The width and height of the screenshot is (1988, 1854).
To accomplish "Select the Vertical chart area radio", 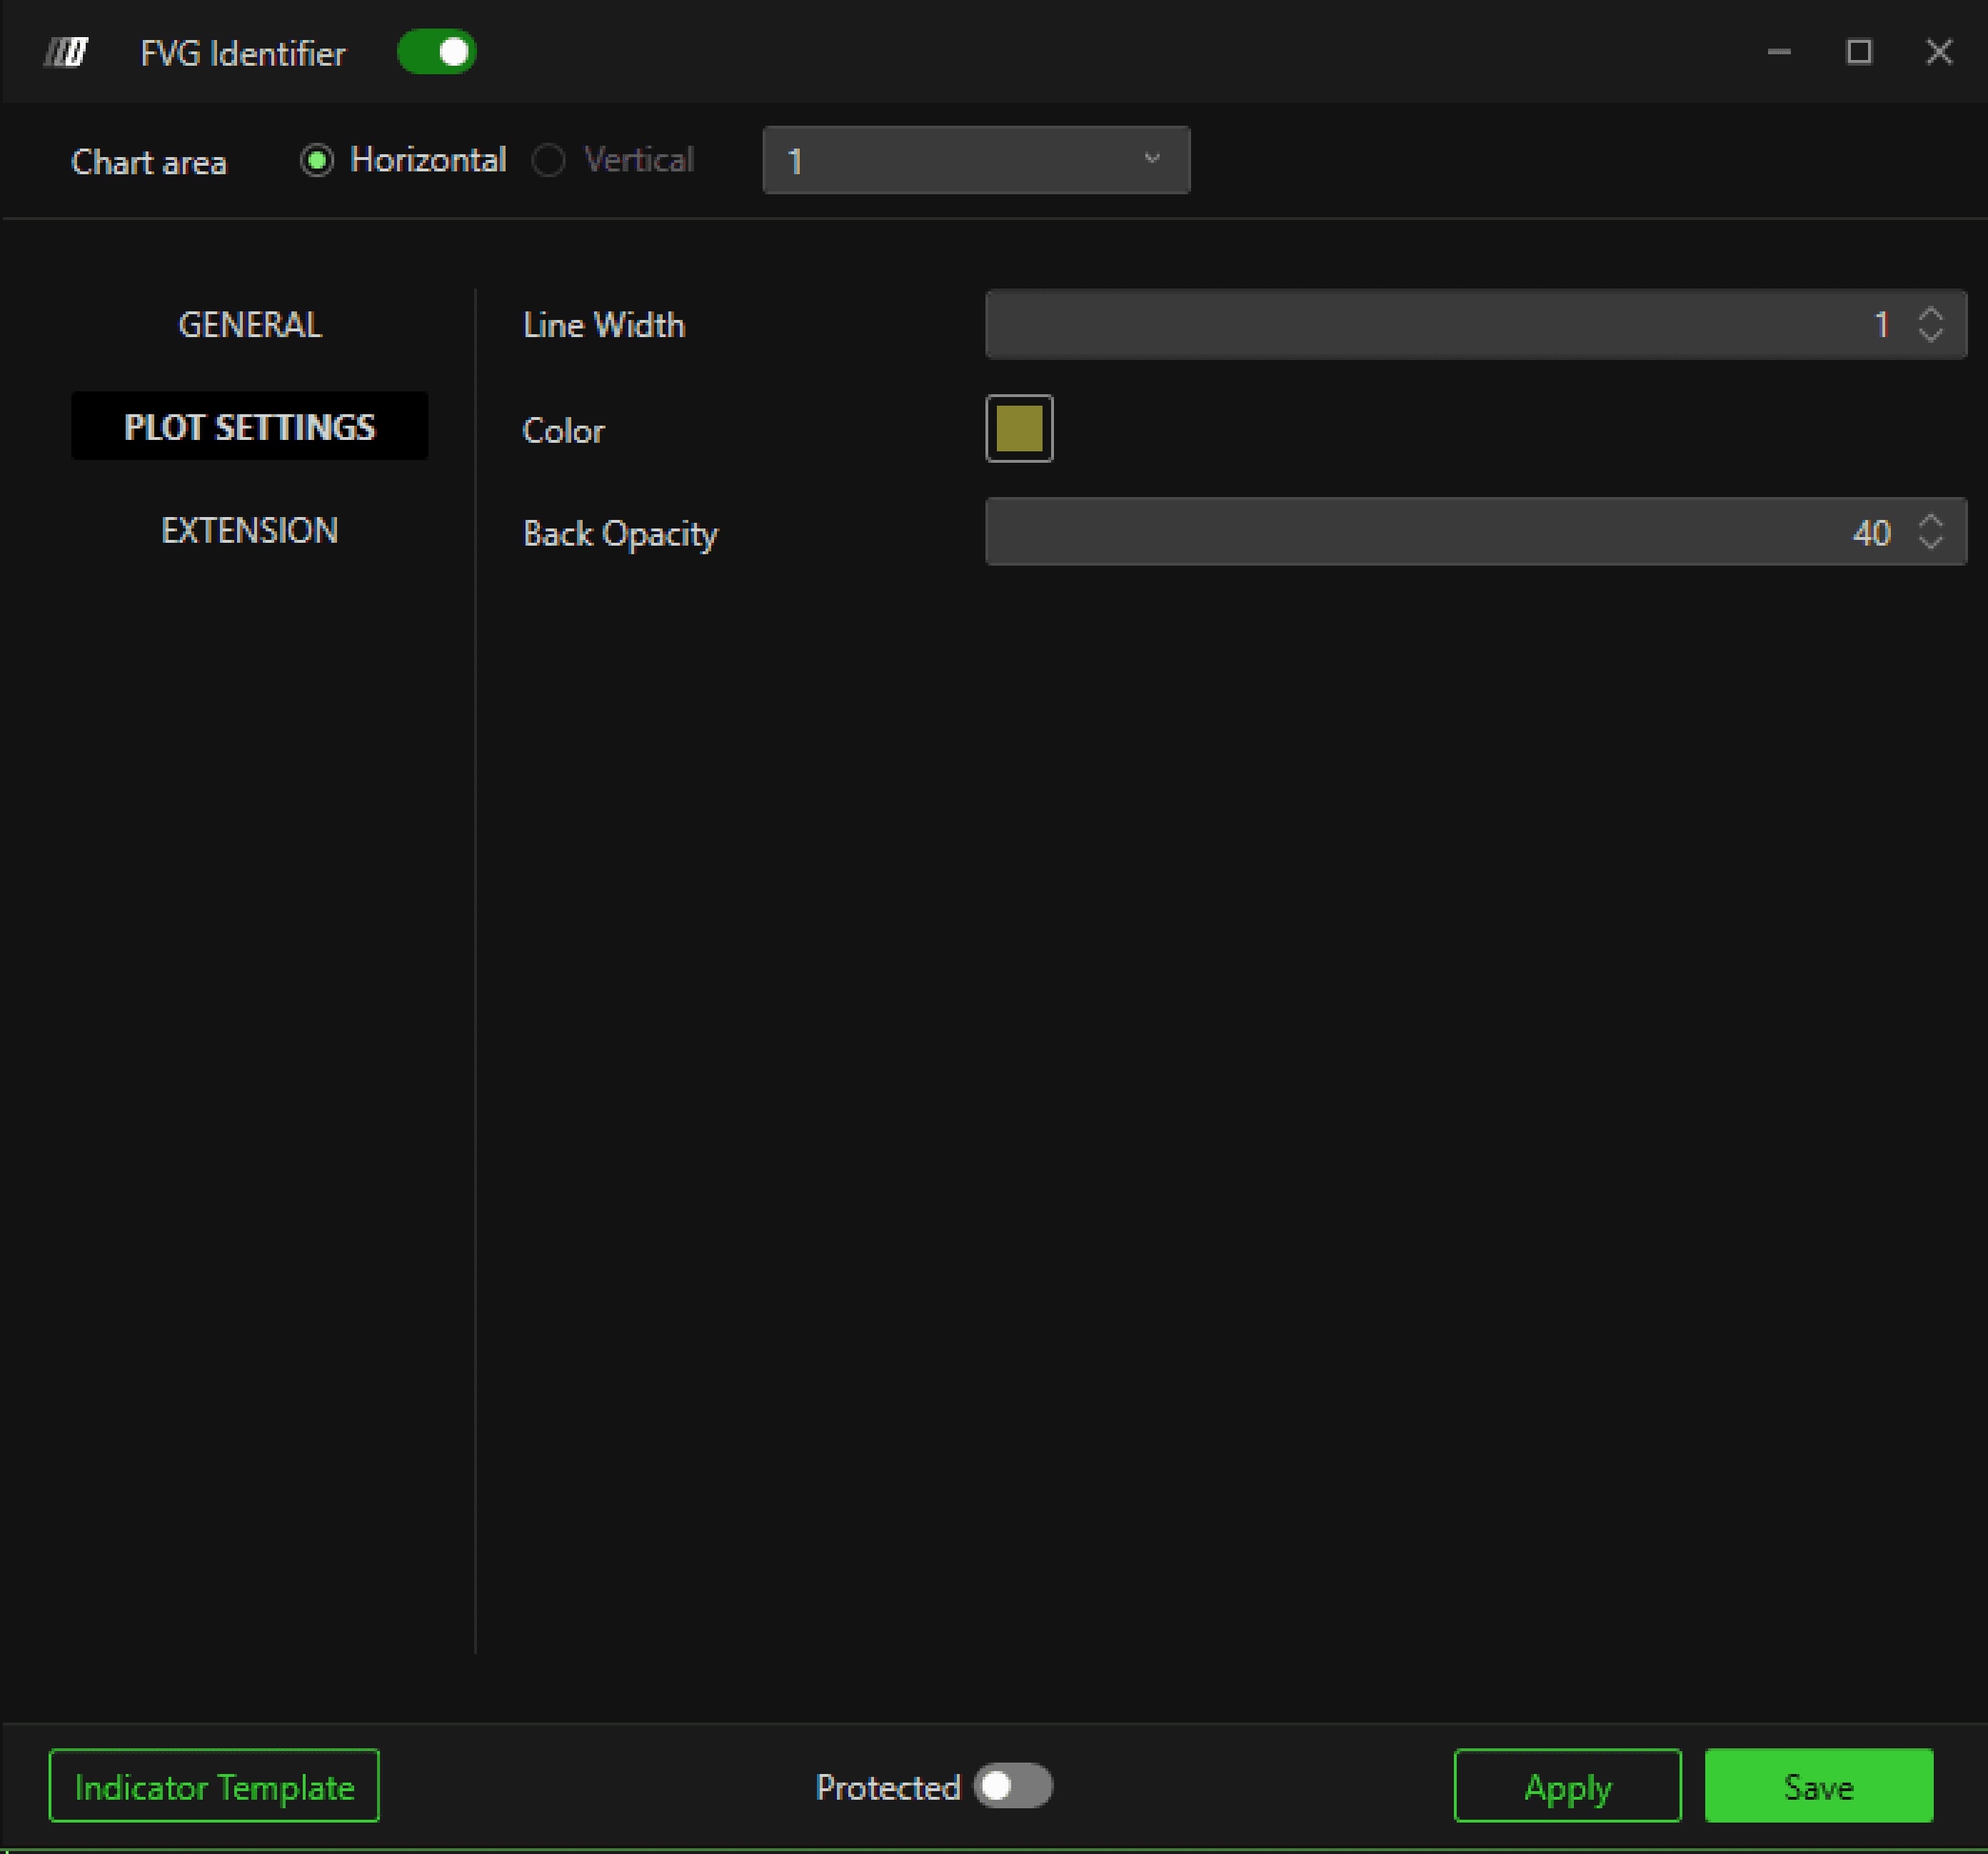I will (548, 160).
